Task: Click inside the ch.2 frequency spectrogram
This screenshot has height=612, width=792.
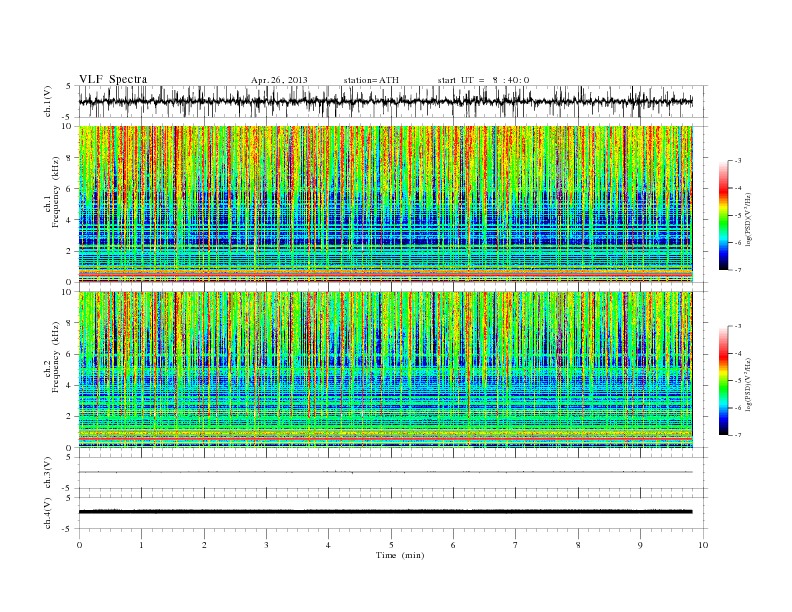Action: (385, 370)
